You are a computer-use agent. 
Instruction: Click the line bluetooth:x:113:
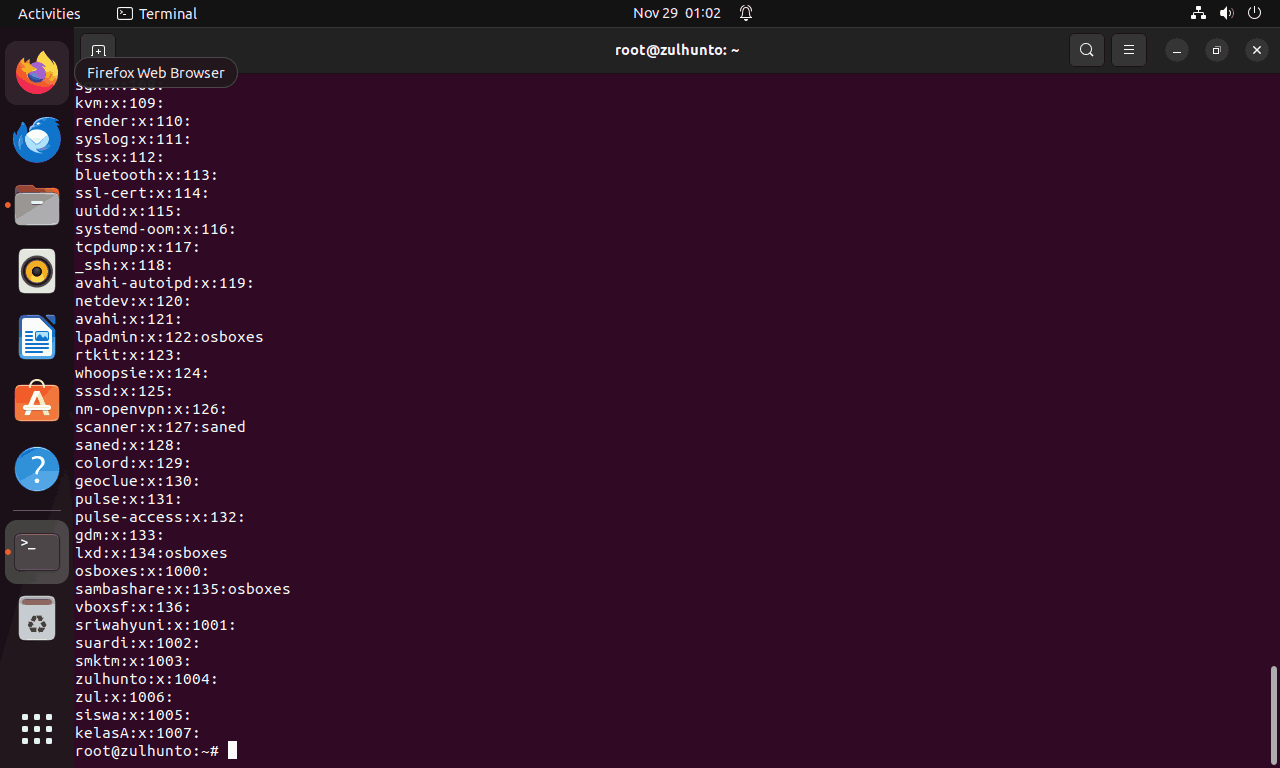147,175
